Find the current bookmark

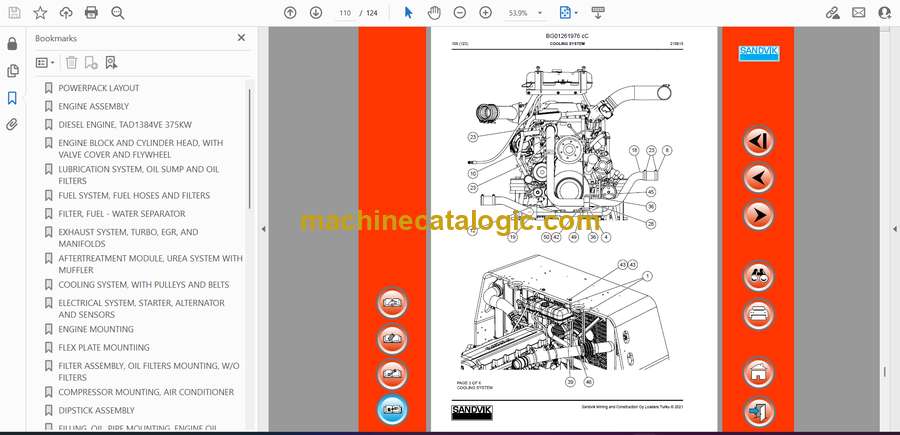[x=111, y=63]
